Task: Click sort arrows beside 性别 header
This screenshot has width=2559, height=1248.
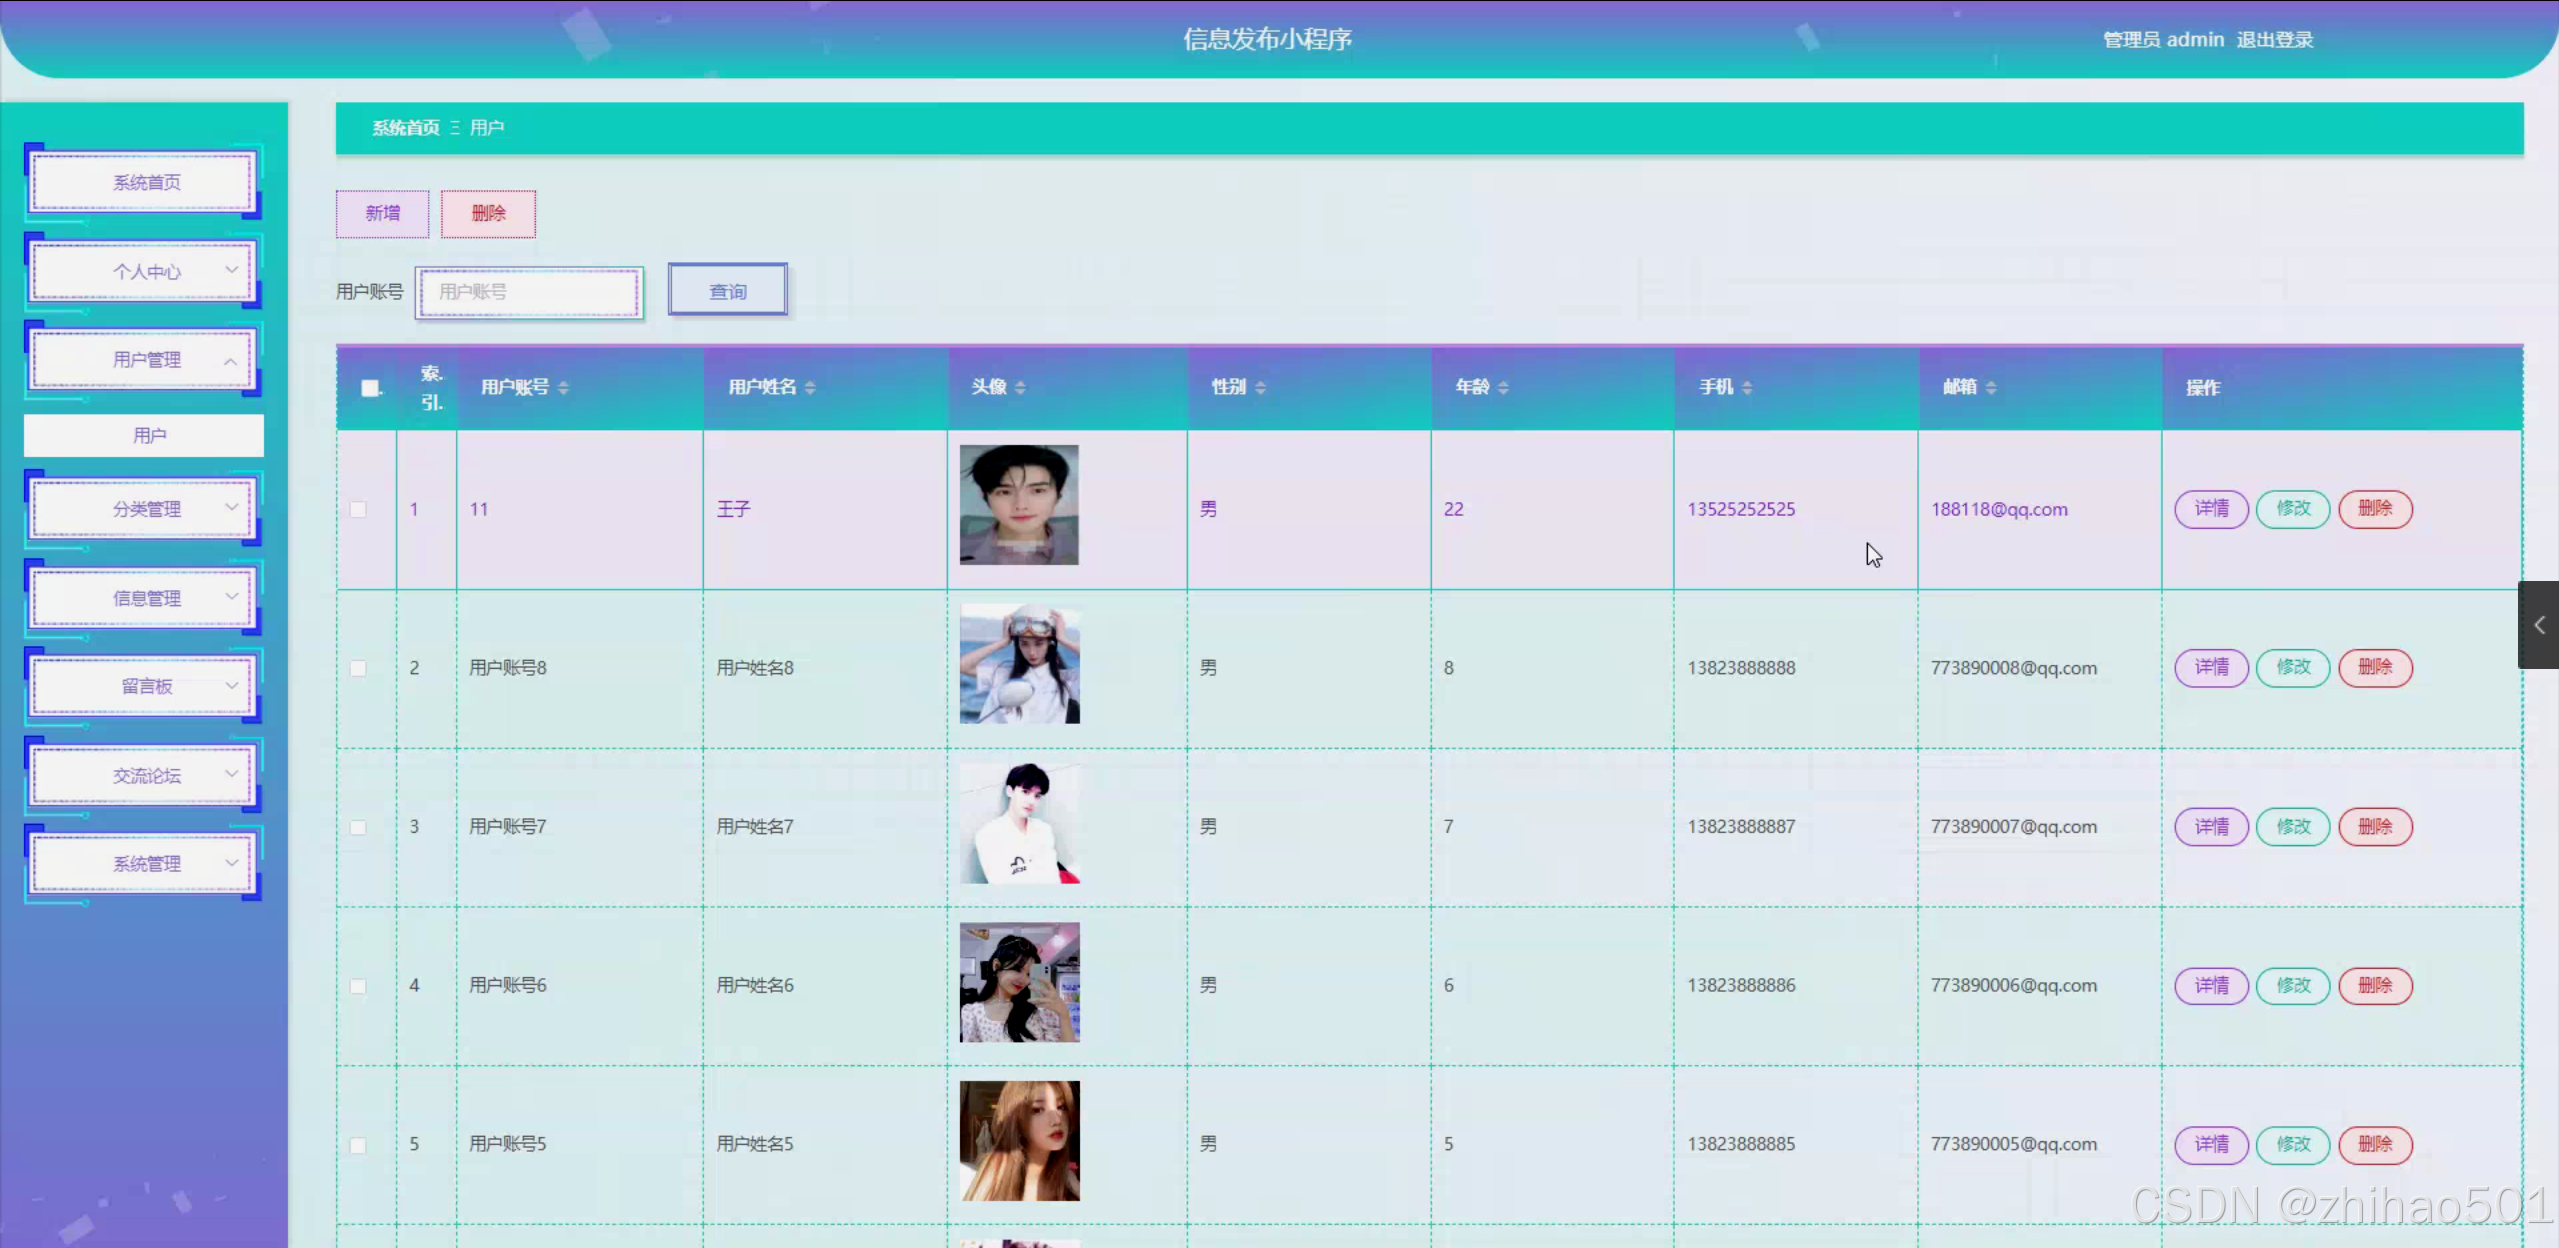Action: (x=1260, y=387)
